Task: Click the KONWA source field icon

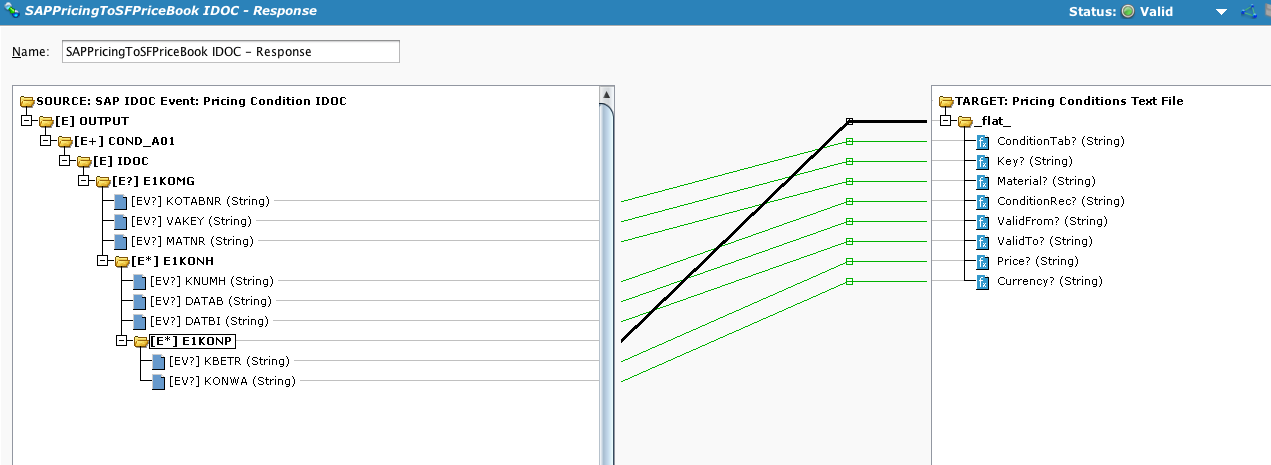Action: point(159,381)
